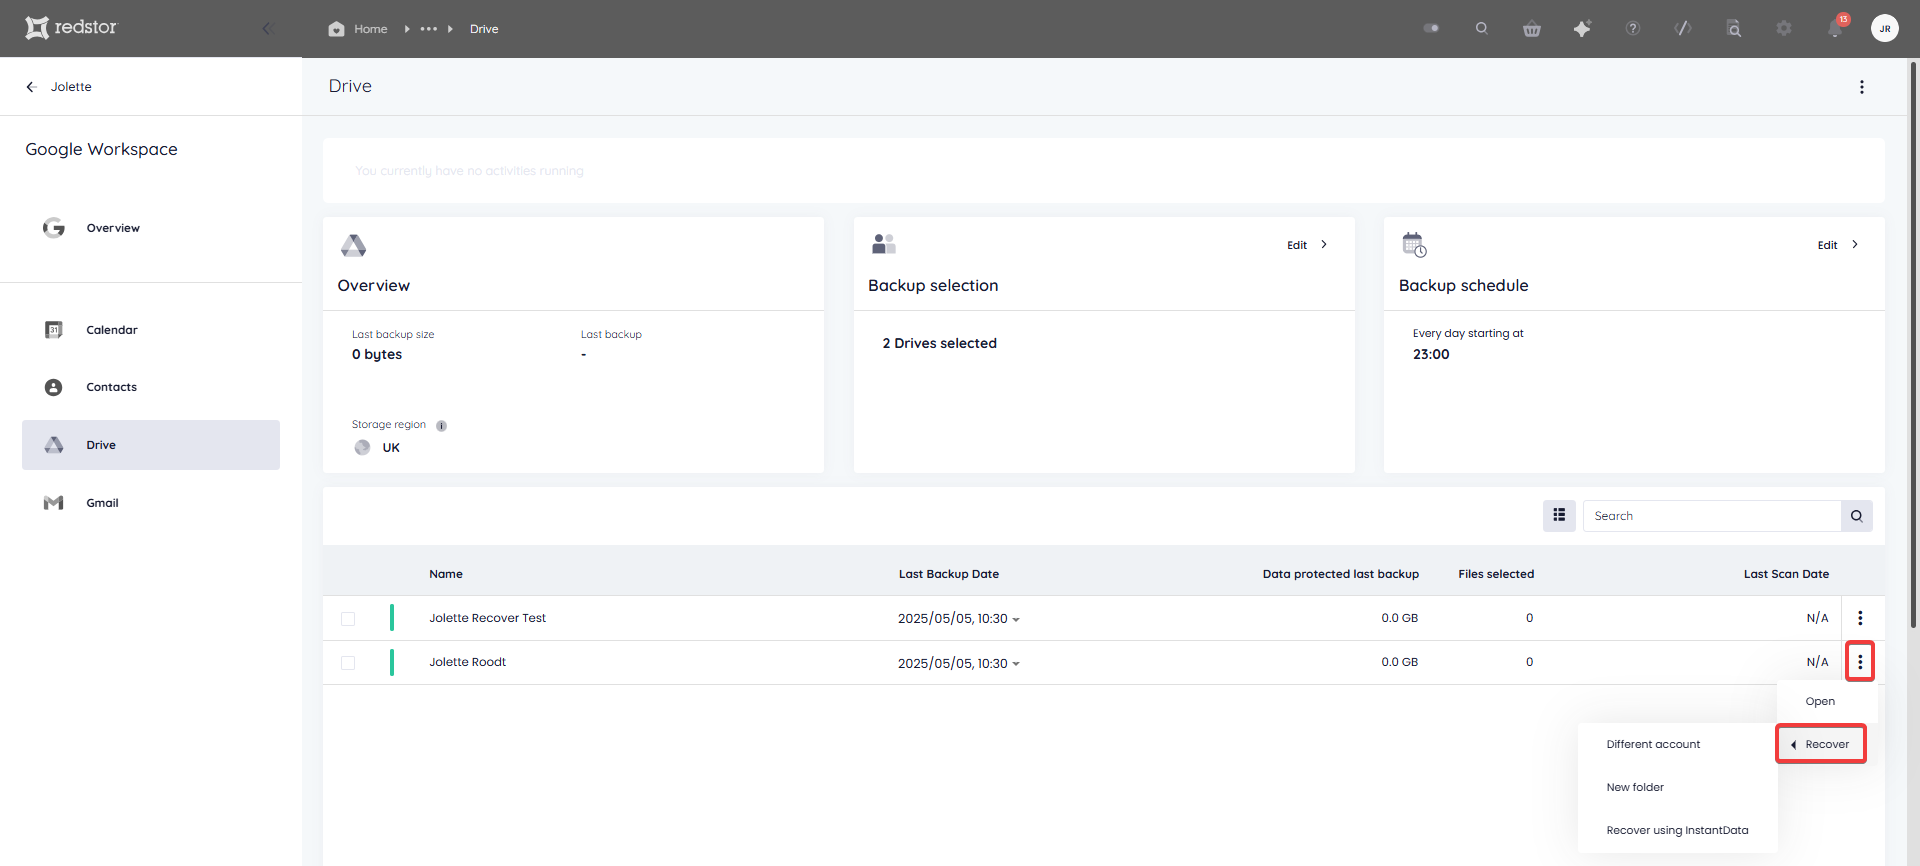Click the UK region globe icon
The width and height of the screenshot is (1920, 866).
point(362,448)
